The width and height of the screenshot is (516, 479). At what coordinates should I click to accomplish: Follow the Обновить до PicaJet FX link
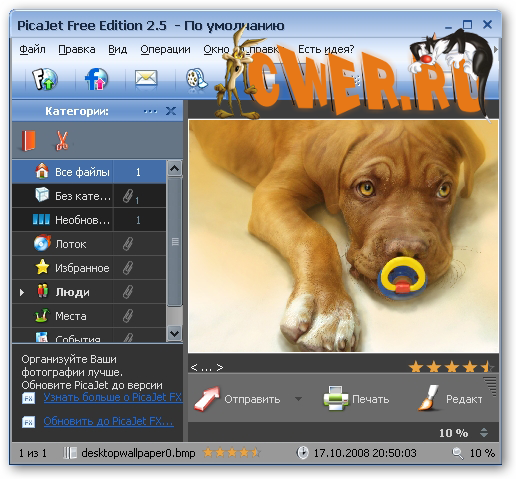point(108,421)
